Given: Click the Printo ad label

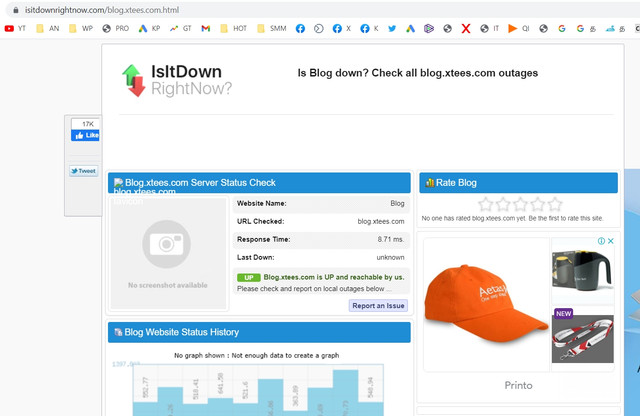Looking at the screenshot, I should coord(518,385).
